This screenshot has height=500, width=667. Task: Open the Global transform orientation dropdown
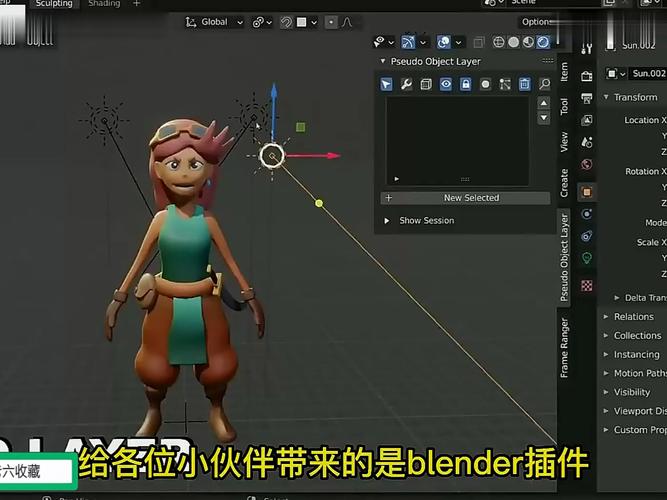[215, 22]
